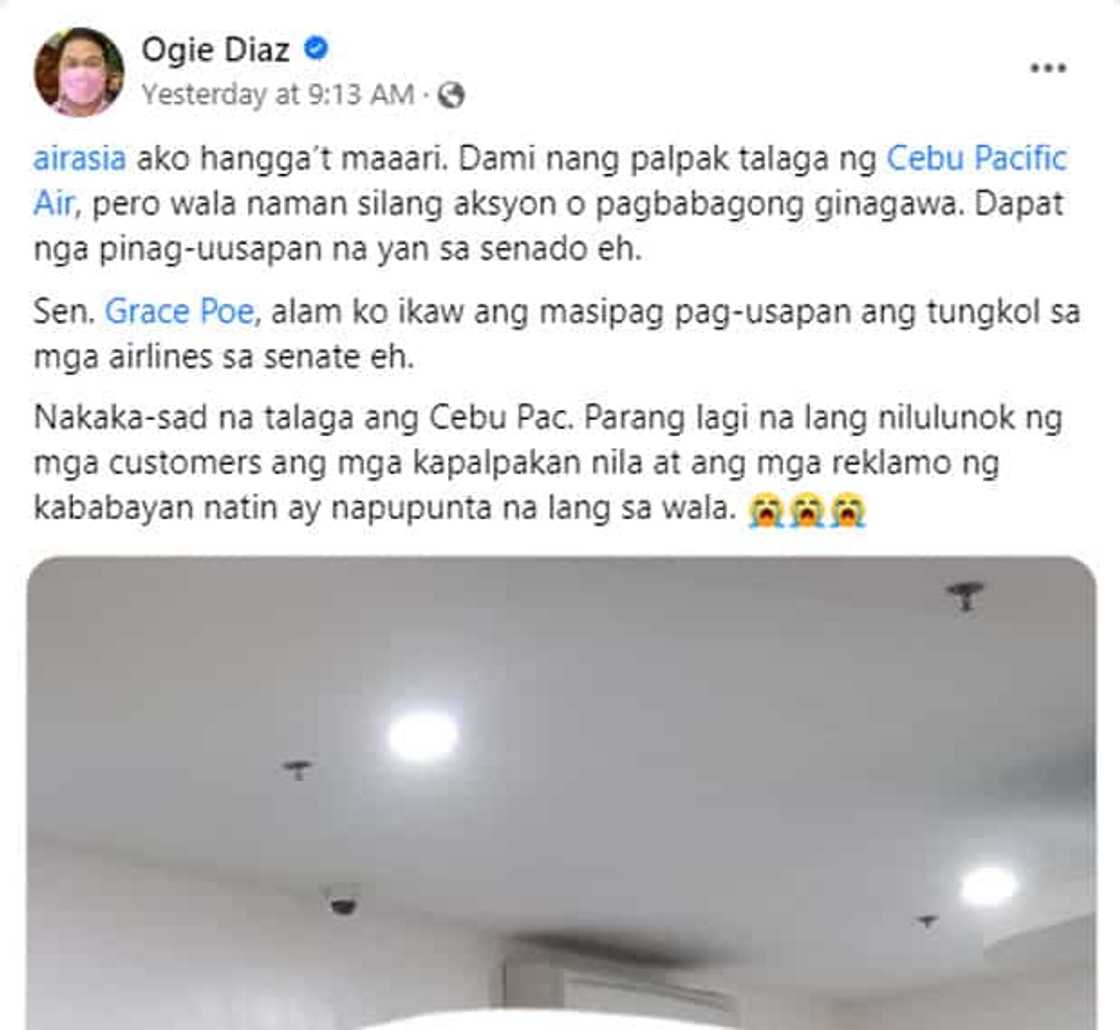Open the three-dot post options menu

coord(1049,69)
